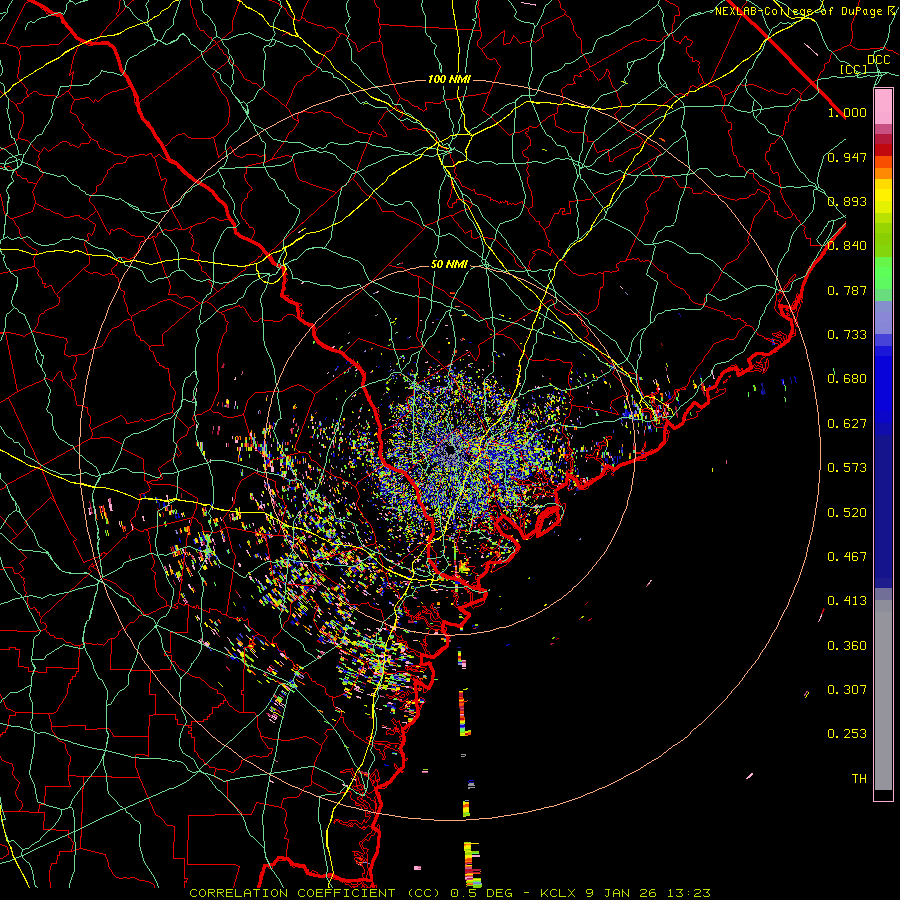This screenshot has width=900, height=900.
Task: Pick the light pink band atop the color bar
Action: pyautogui.click(x=883, y=107)
